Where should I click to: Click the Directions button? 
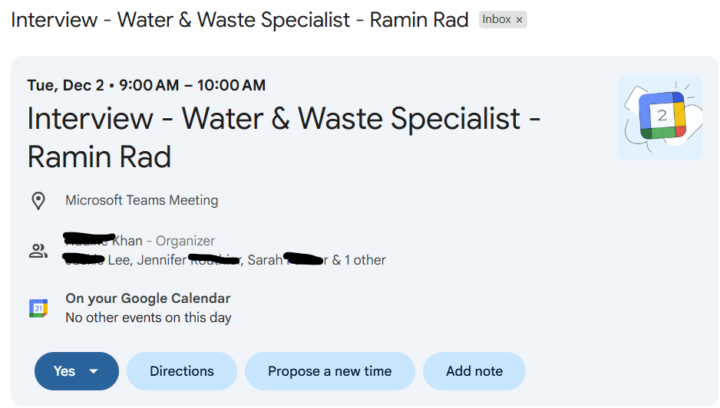point(182,371)
